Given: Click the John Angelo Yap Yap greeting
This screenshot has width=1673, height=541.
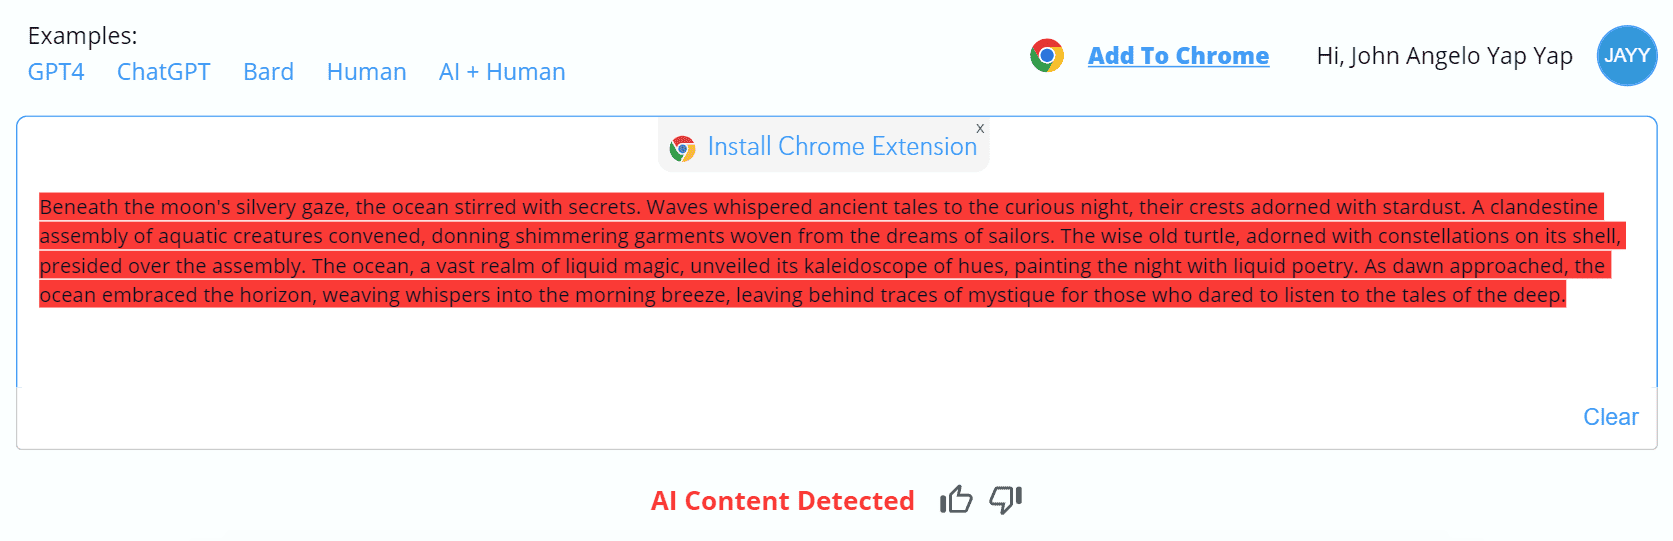Looking at the screenshot, I should [1444, 56].
